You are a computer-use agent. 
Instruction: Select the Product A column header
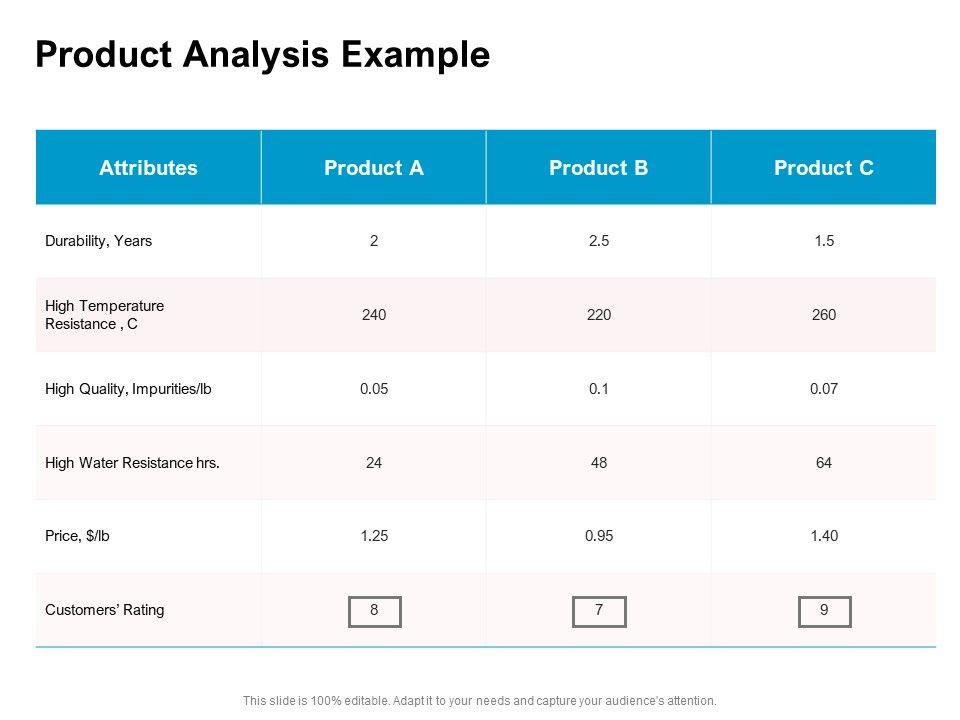point(374,168)
